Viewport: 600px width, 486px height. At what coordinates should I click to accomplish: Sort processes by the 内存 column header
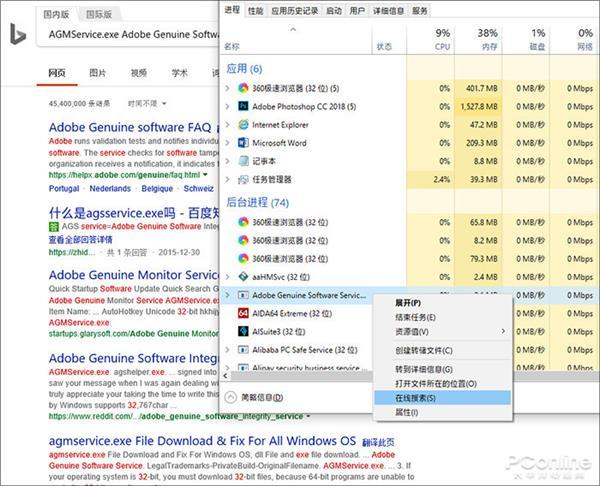click(478, 39)
